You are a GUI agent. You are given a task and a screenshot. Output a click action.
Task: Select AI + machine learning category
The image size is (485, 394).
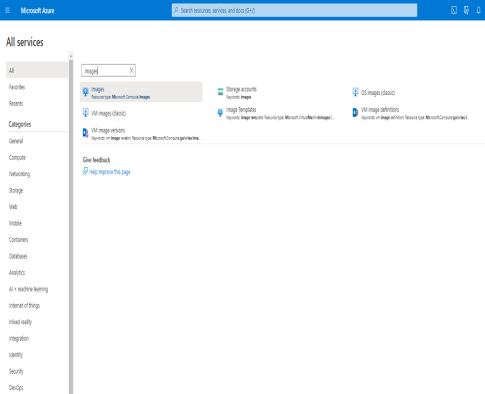click(x=28, y=289)
